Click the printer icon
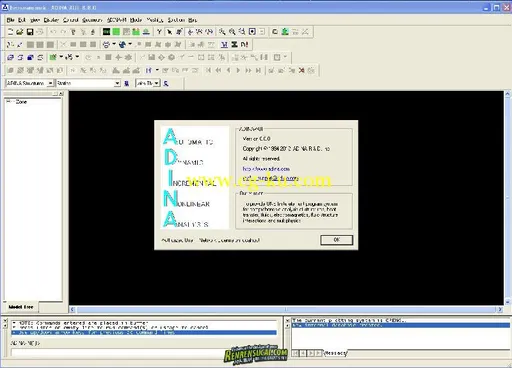Screen dimensions: 512x368 [106, 44]
